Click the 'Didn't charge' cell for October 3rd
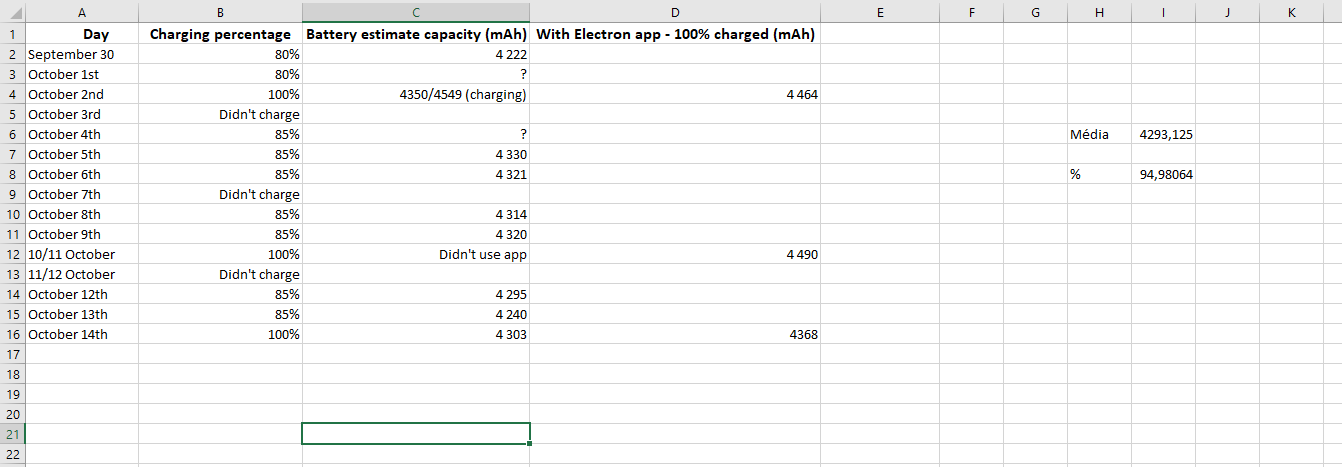This screenshot has width=1342, height=467. tap(220, 114)
